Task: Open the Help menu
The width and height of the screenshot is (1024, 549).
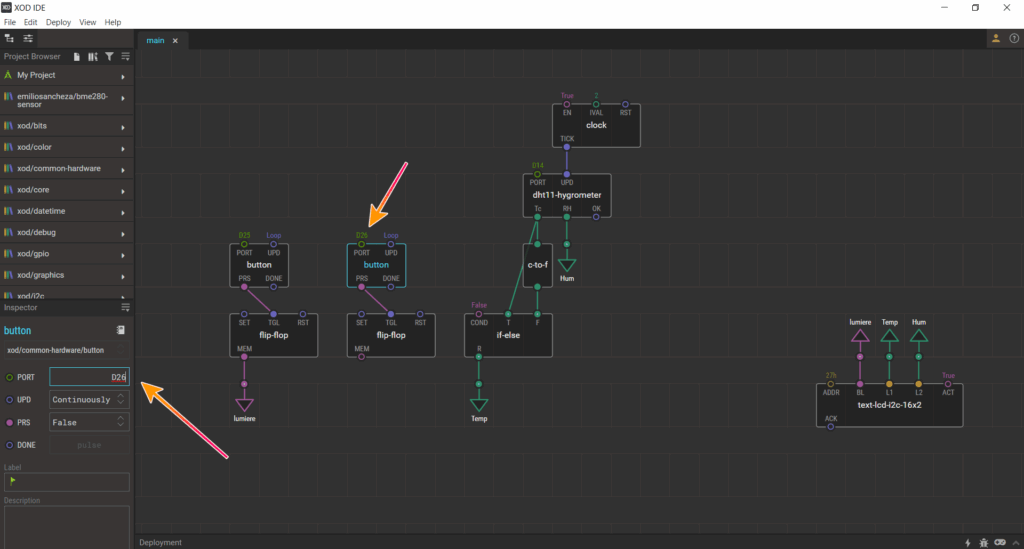Action: pyautogui.click(x=113, y=22)
